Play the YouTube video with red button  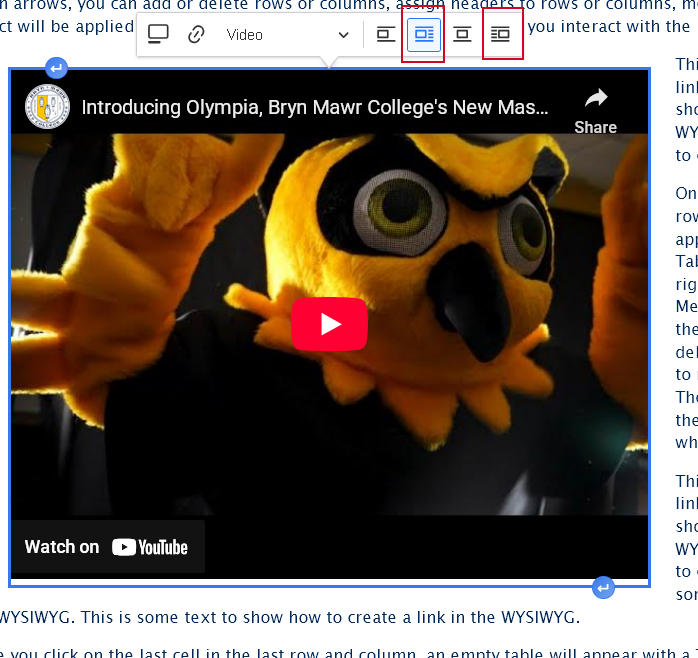[x=329, y=324]
